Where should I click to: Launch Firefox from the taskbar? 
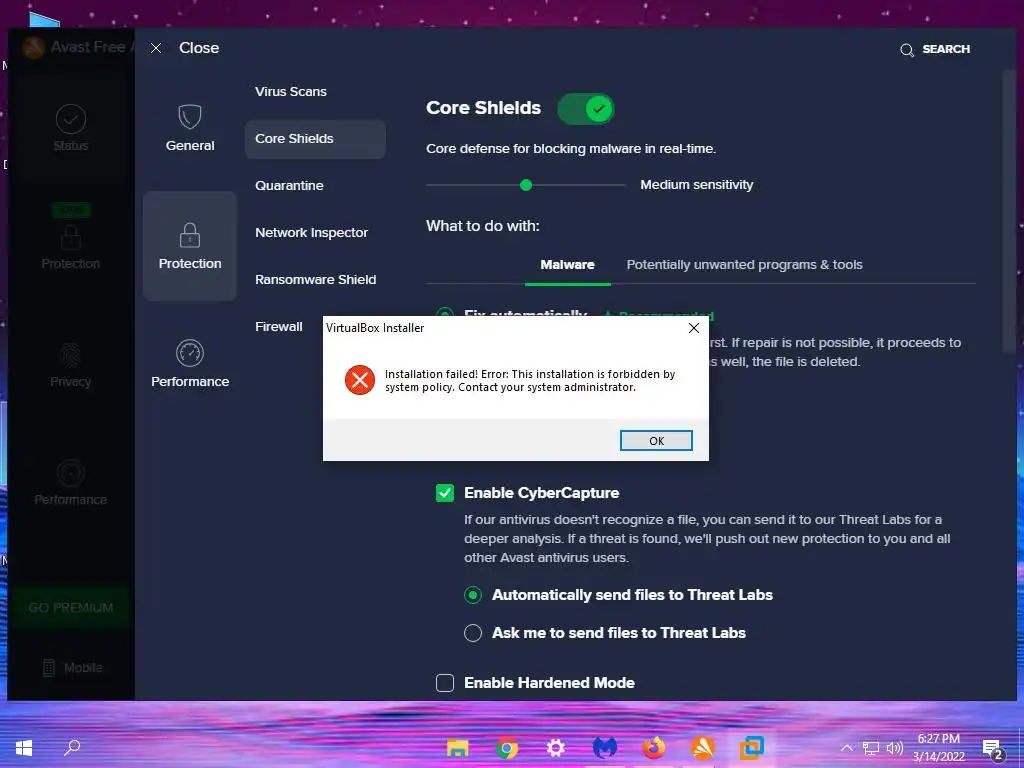coord(654,748)
